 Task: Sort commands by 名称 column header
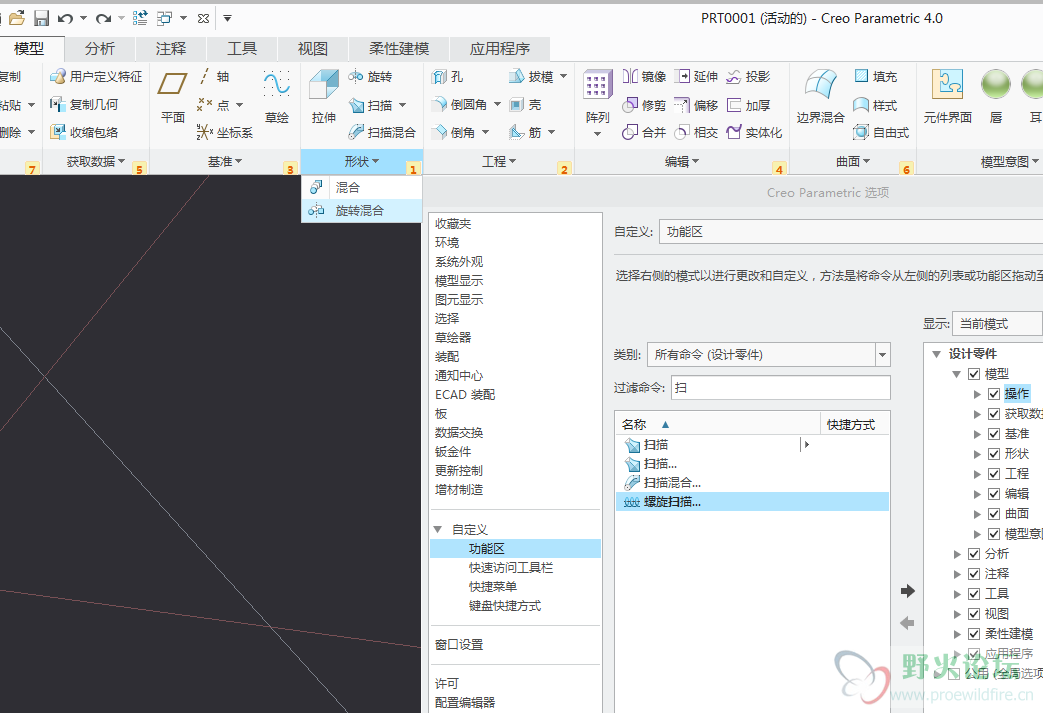click(x=718, y=424)
